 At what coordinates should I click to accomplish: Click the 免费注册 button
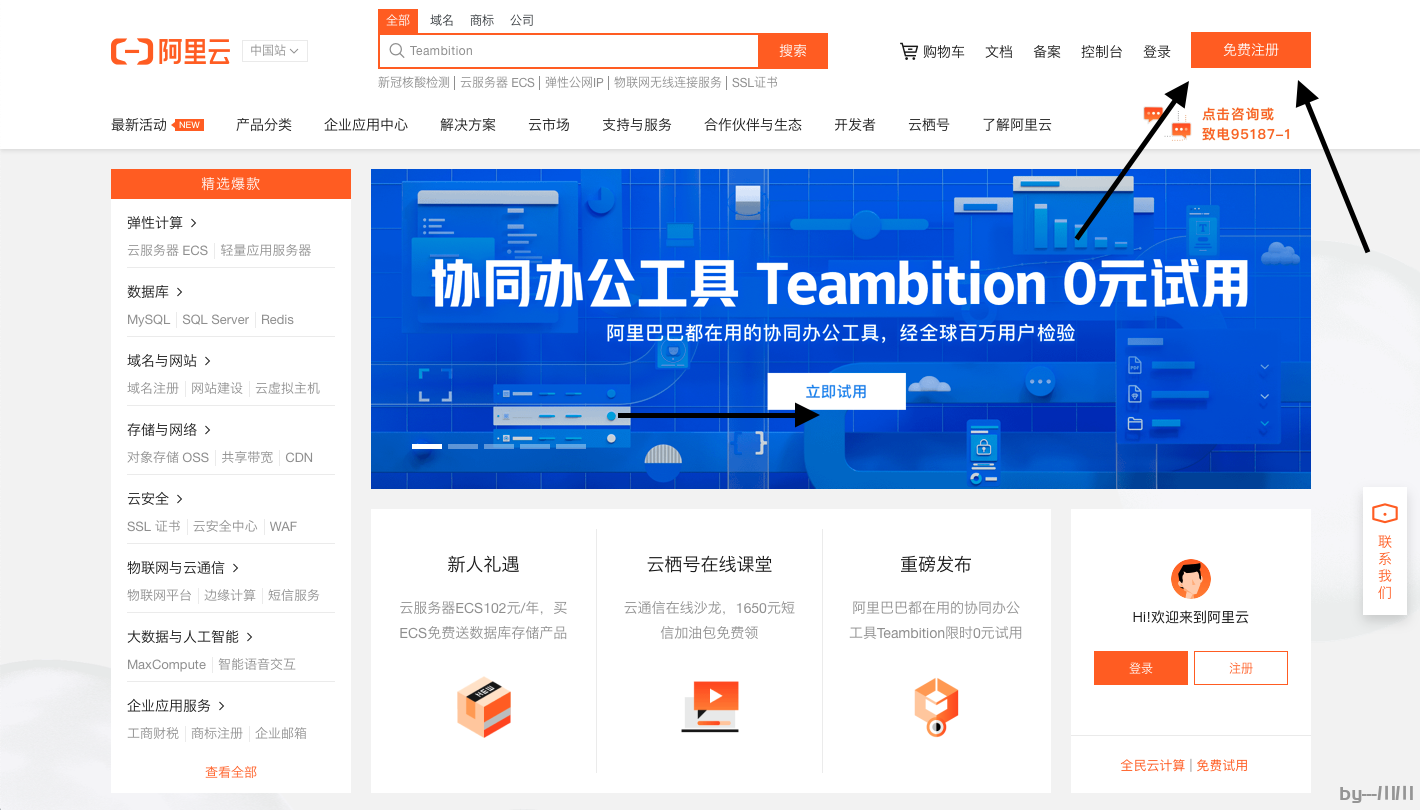click(x=1251, y=50)
